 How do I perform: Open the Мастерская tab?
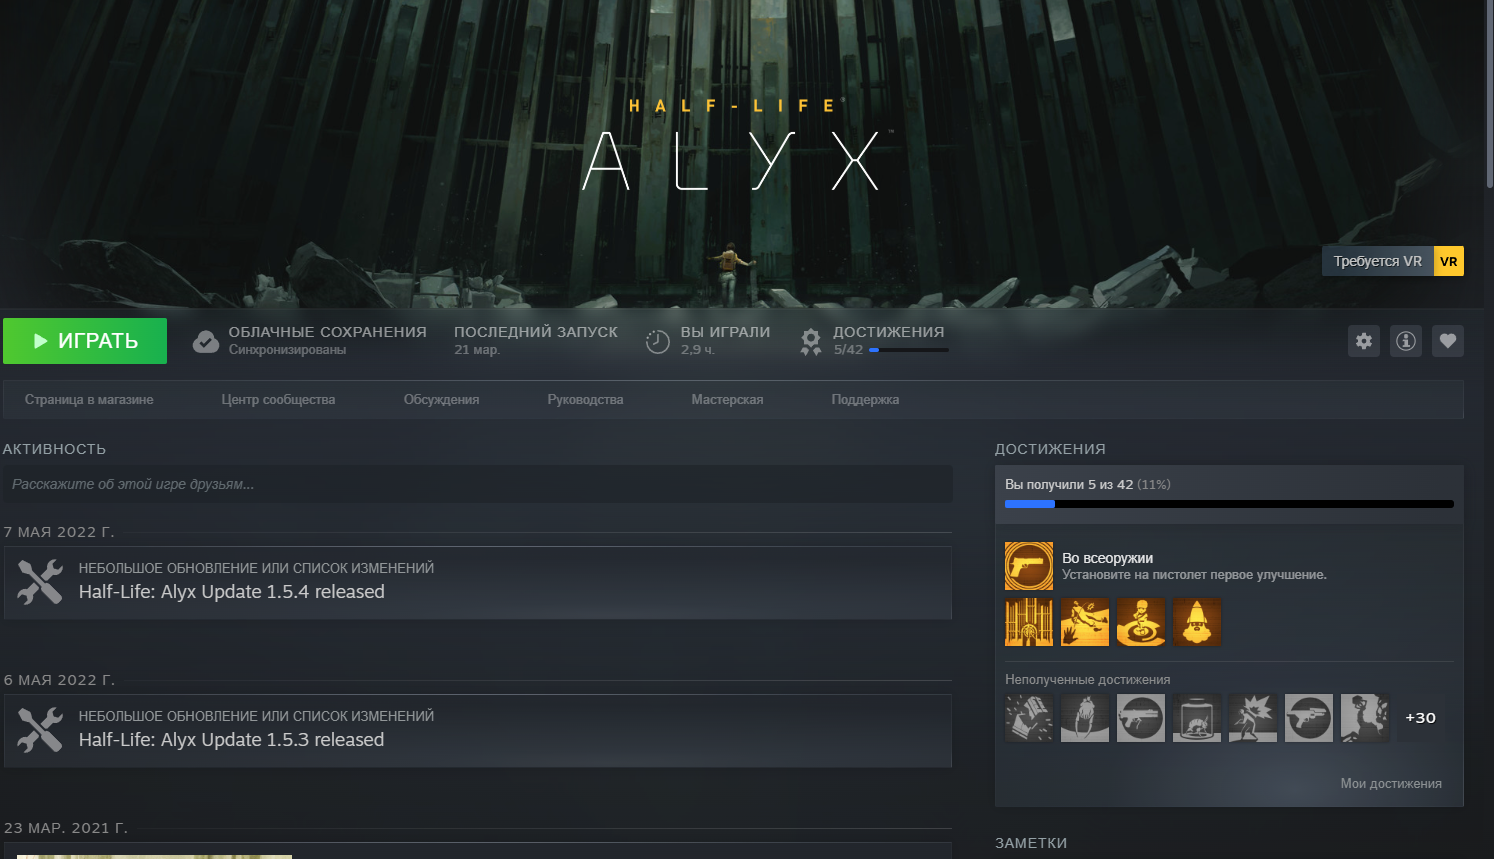(x=727, y=400)
